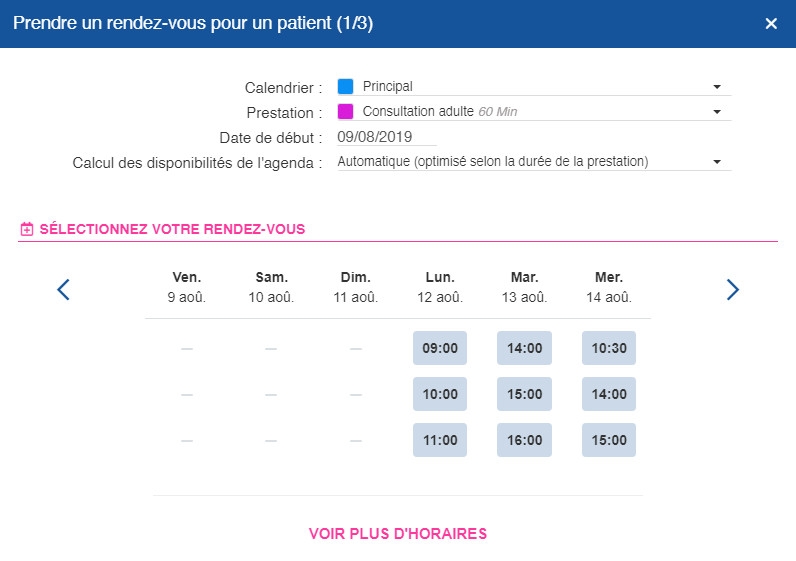This screenshot has width=796, height=561.
Task: Click the Date de début field
Action: (386, 137)
